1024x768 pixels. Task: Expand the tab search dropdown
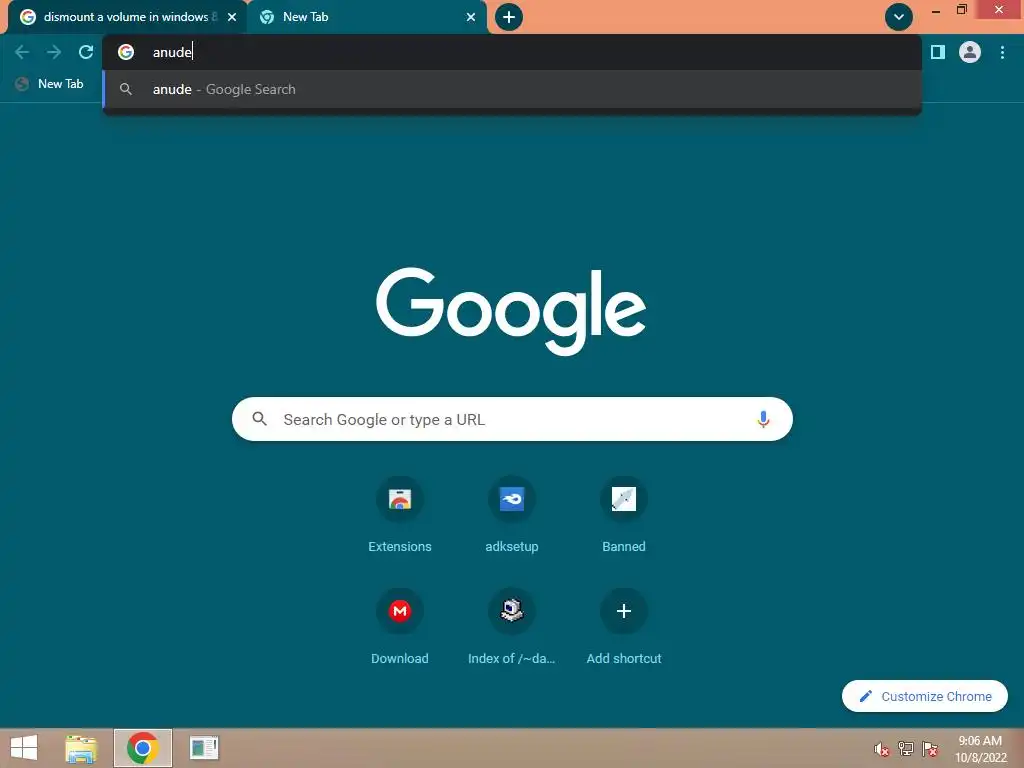tap(899, 17)
